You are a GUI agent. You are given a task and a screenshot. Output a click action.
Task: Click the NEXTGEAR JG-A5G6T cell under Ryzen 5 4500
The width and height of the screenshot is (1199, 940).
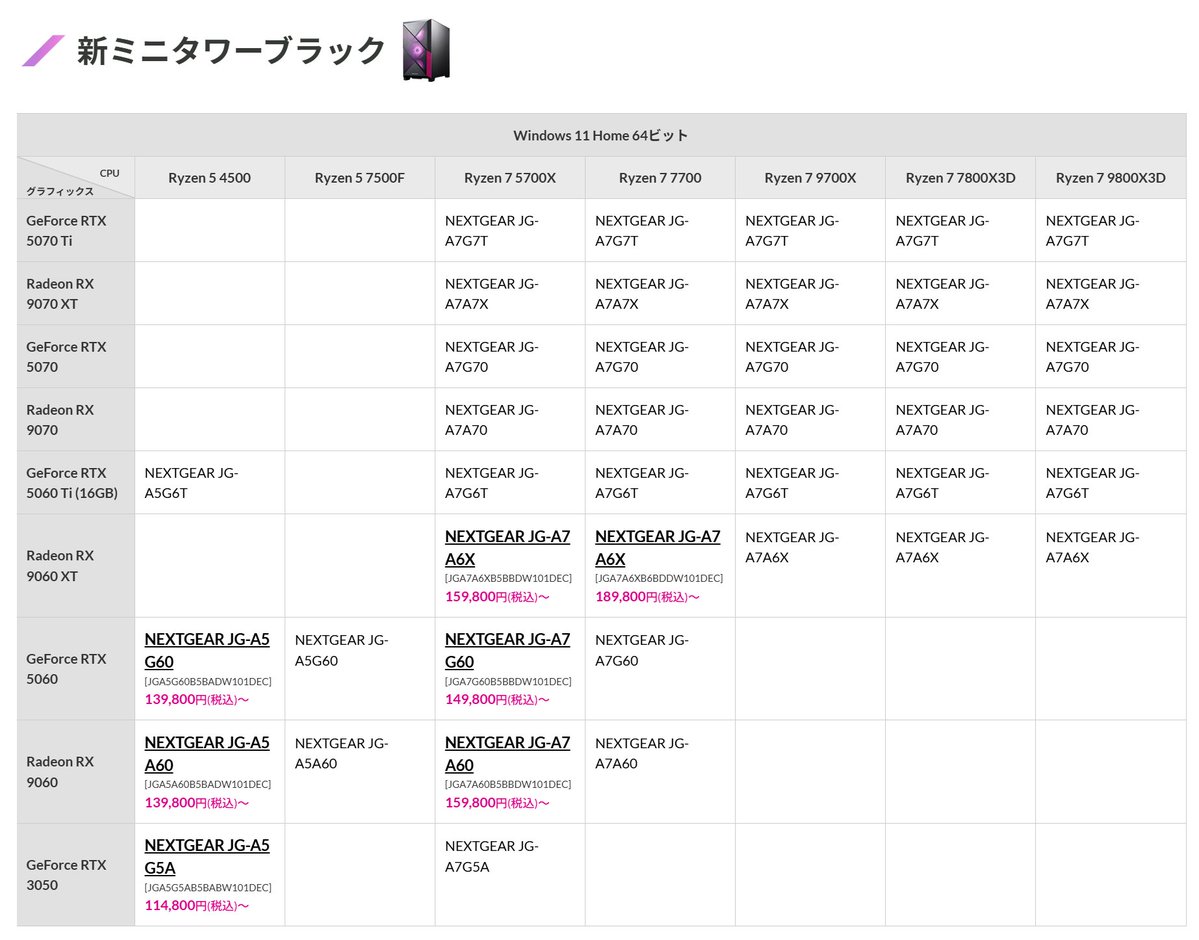209,482
